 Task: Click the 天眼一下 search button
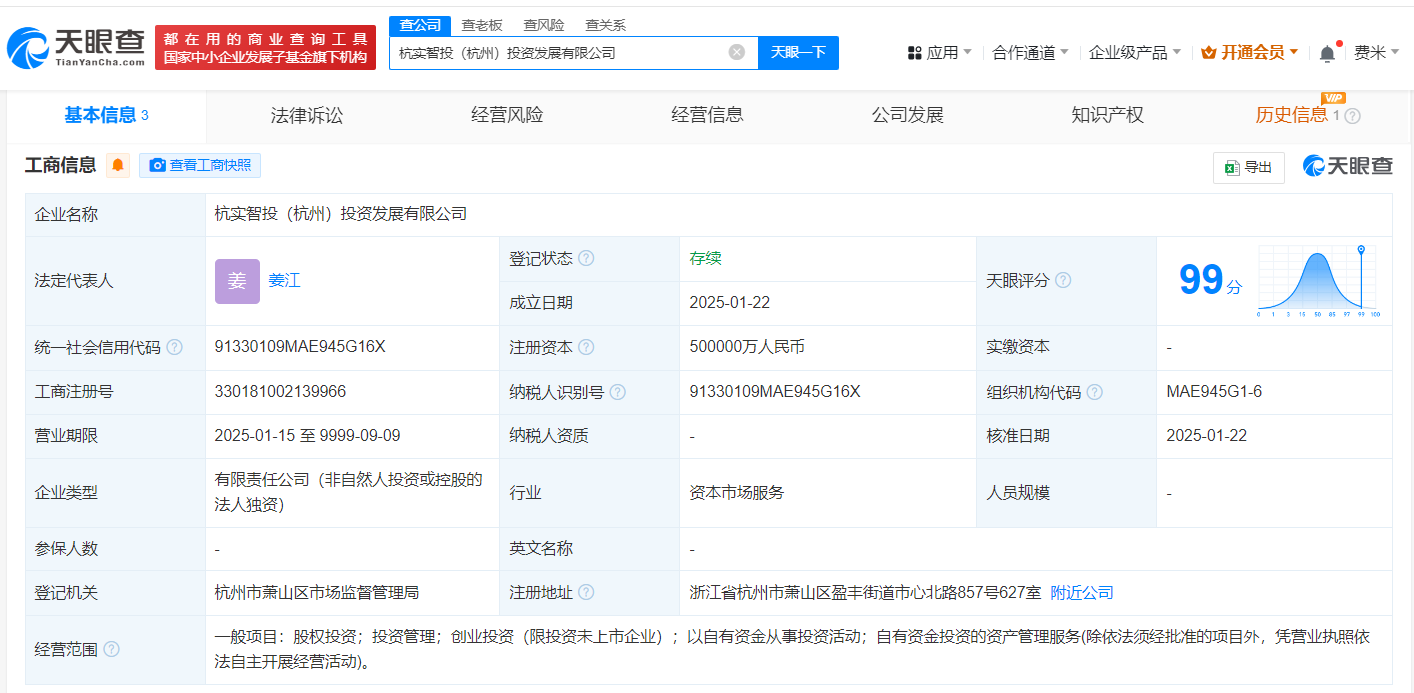tap(798, 52)
